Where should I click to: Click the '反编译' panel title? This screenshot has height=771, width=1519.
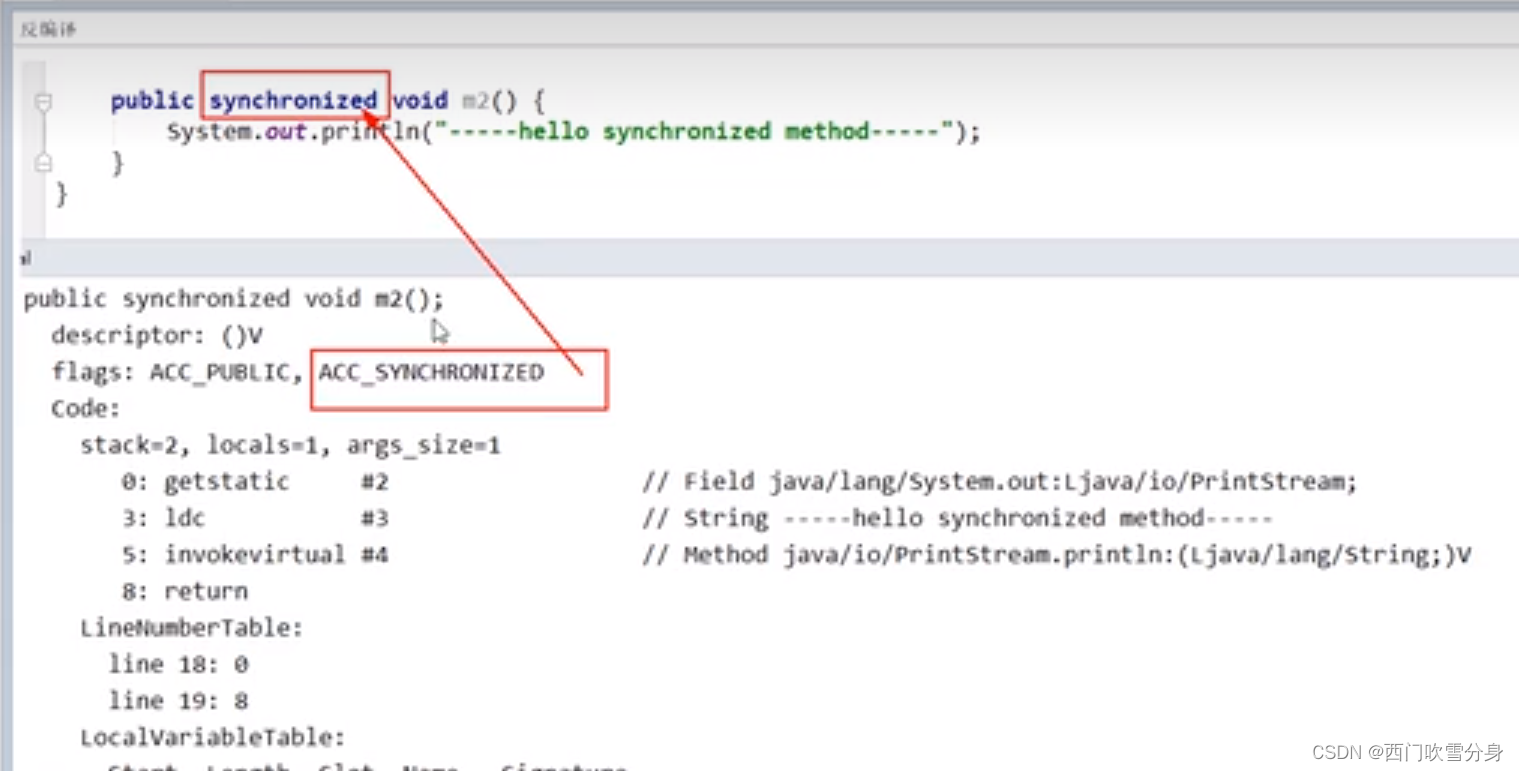[x=48, y=29]
